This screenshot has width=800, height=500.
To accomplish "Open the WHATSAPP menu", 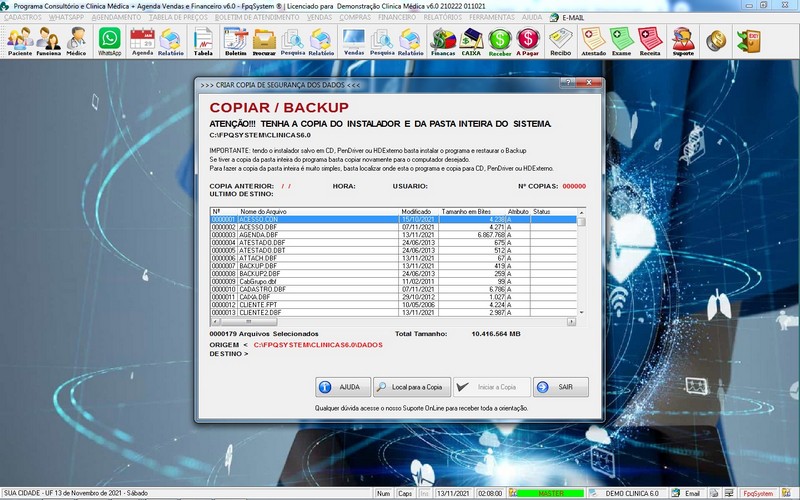I will pyautogui.click(x=66, y=17).
